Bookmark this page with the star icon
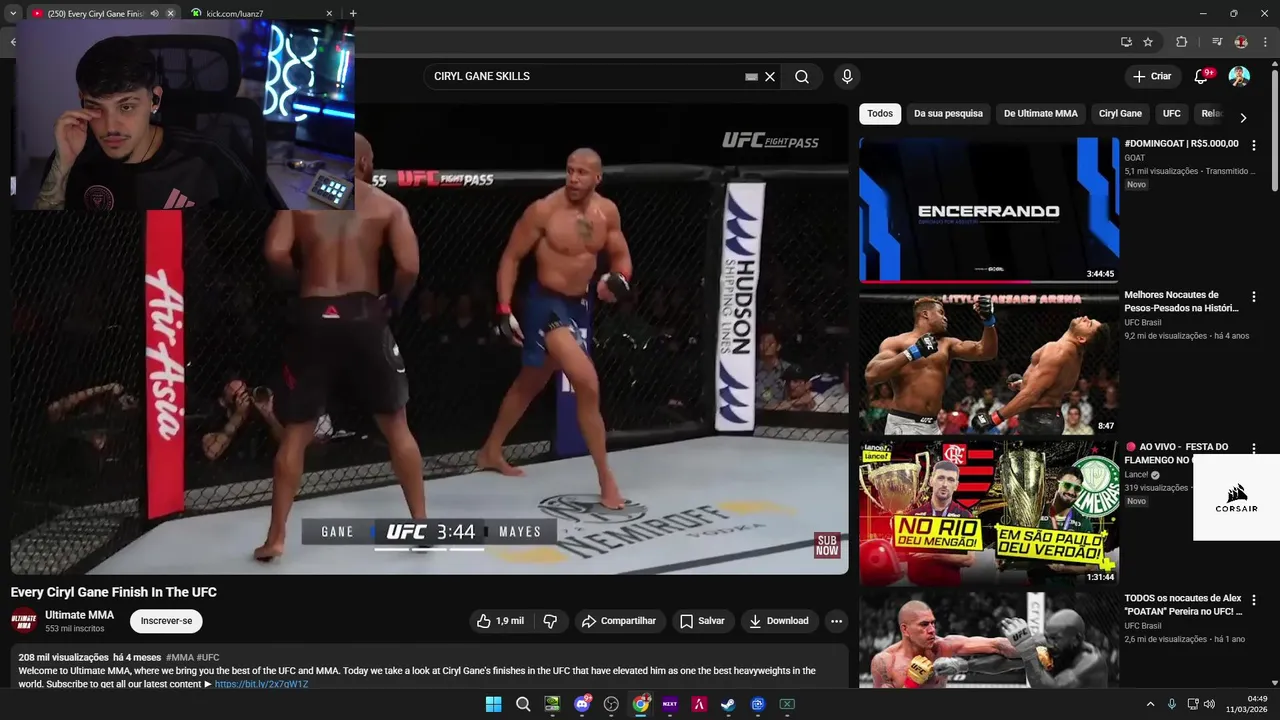Viewport: 1280px width, 720px height. 1148,42
